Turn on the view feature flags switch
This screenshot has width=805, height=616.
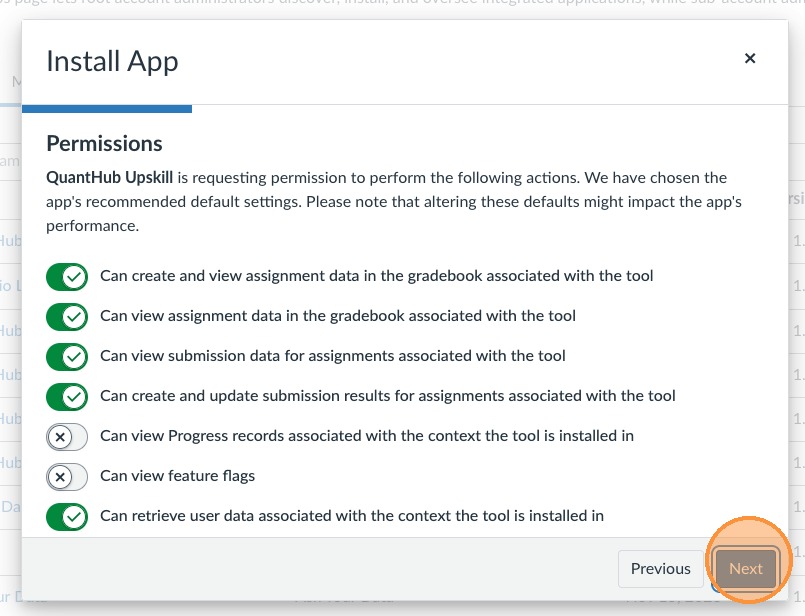(67, 476)
